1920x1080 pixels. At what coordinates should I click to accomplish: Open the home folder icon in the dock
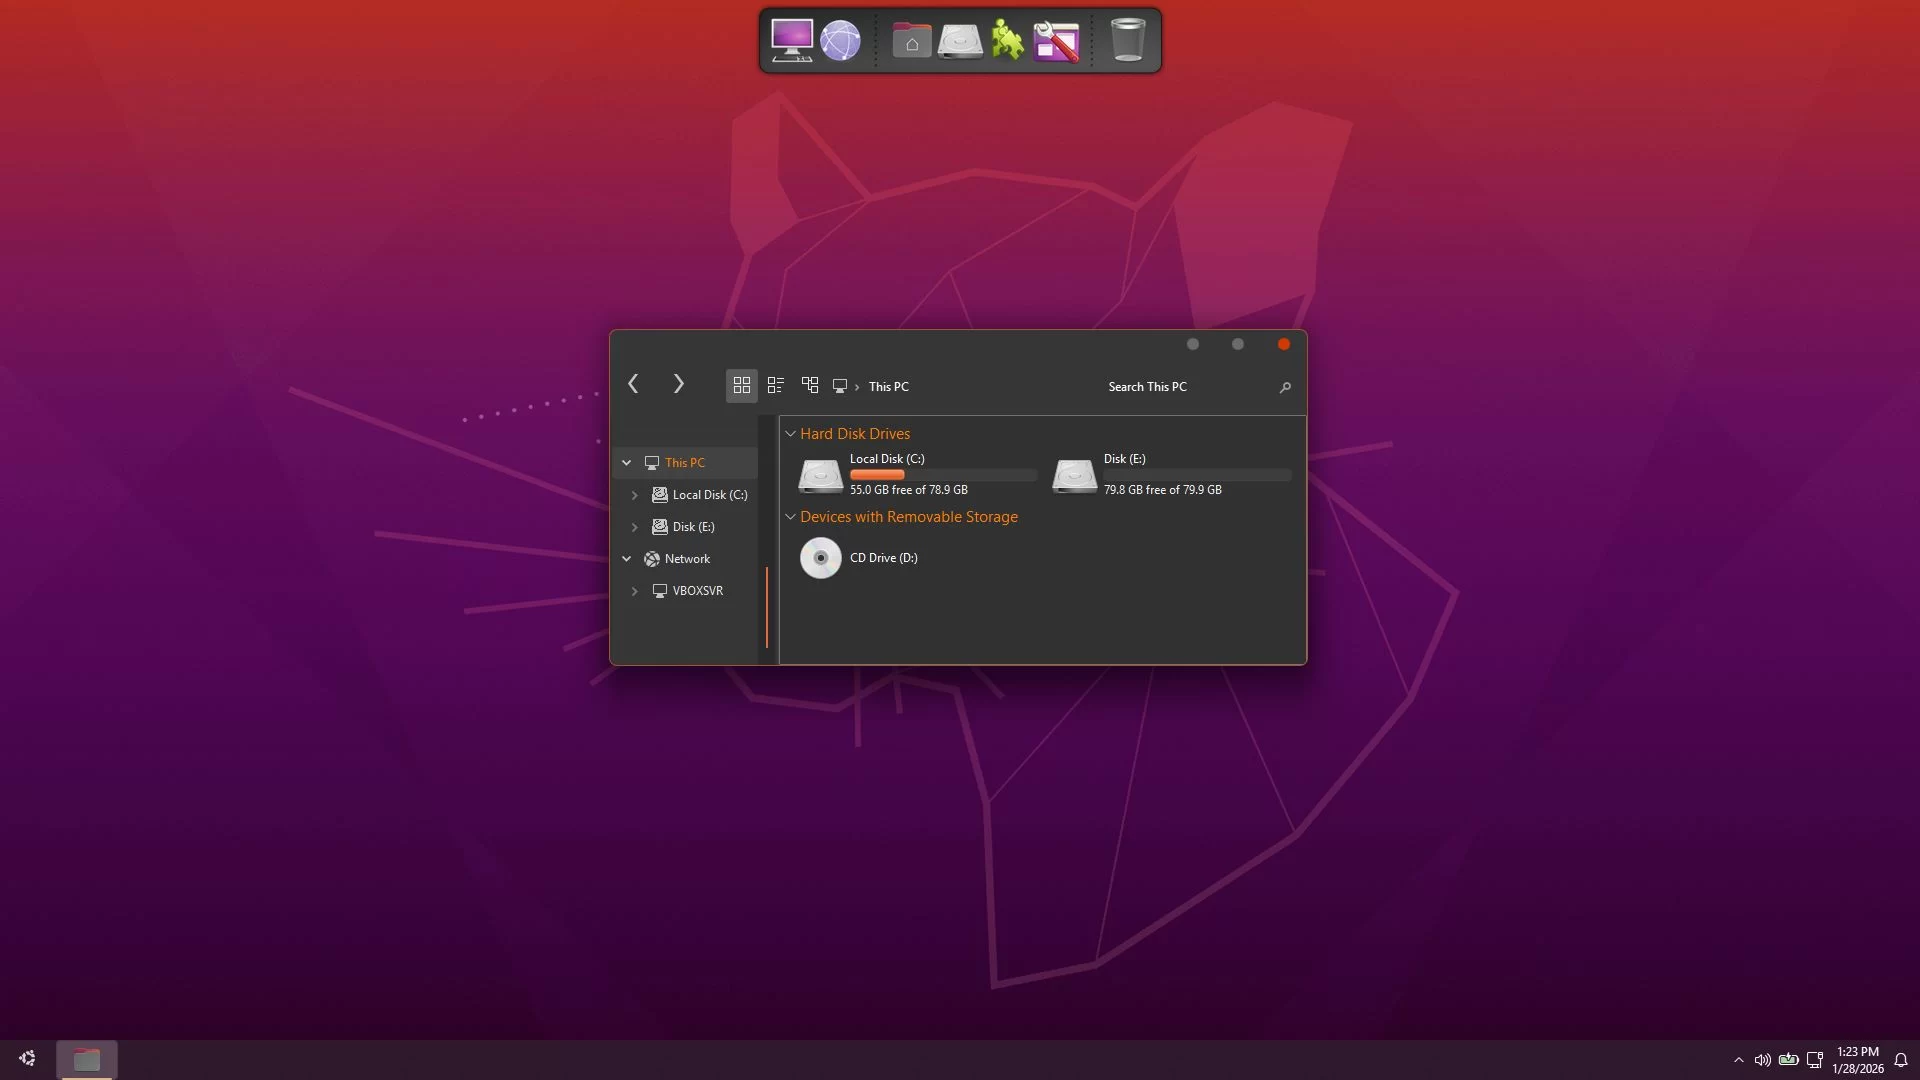coord(911,42)
